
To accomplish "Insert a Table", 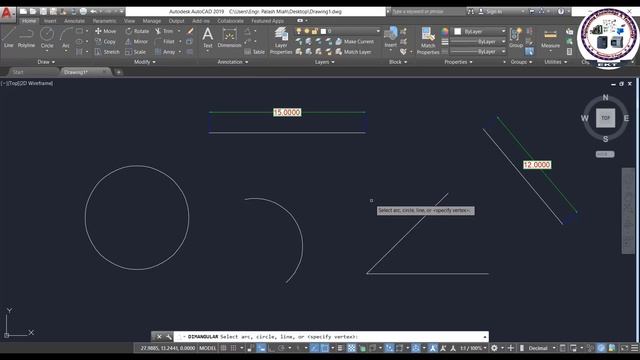I will click(x=255, y=52).
